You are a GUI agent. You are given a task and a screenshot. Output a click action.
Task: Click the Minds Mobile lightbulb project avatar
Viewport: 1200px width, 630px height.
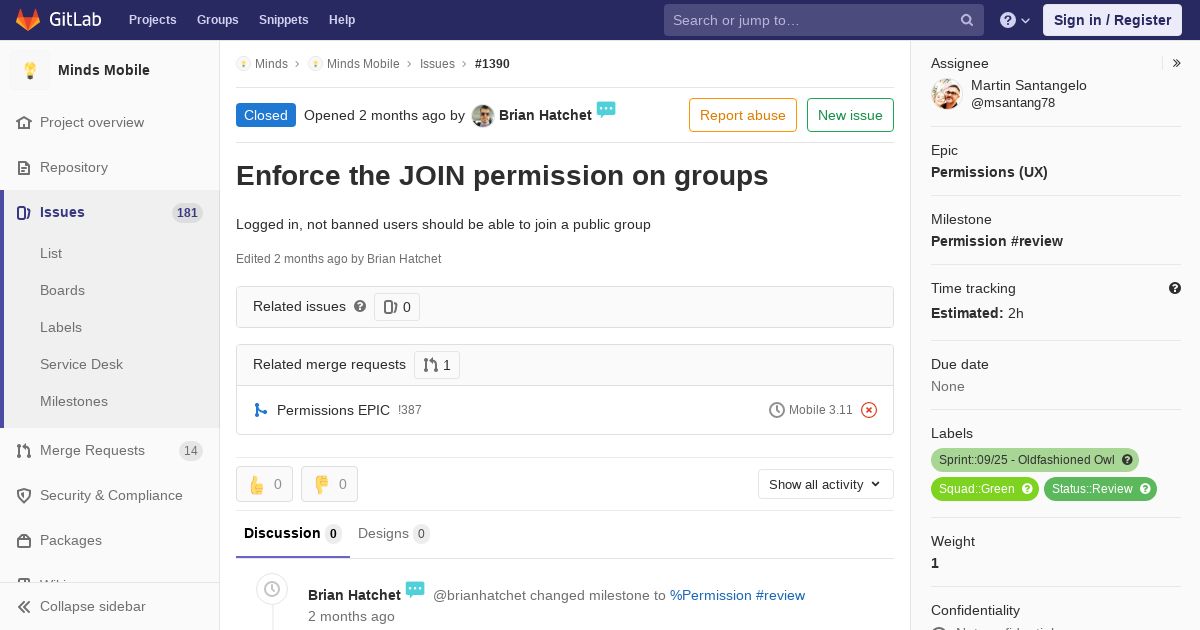click(30, 70)
